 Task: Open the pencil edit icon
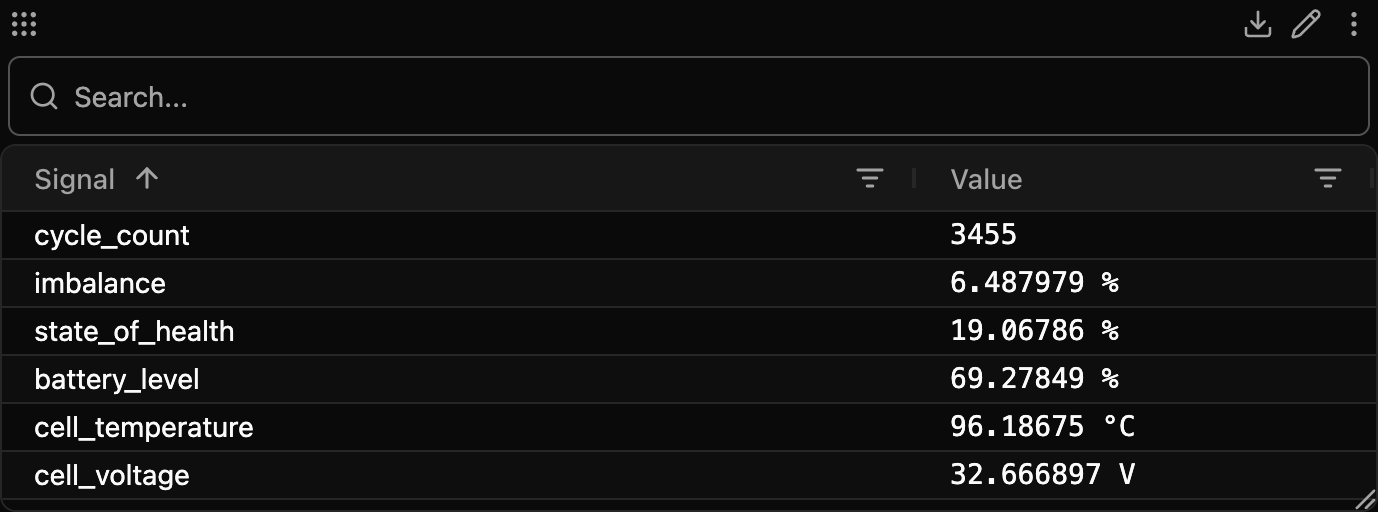pos(1306,24)
